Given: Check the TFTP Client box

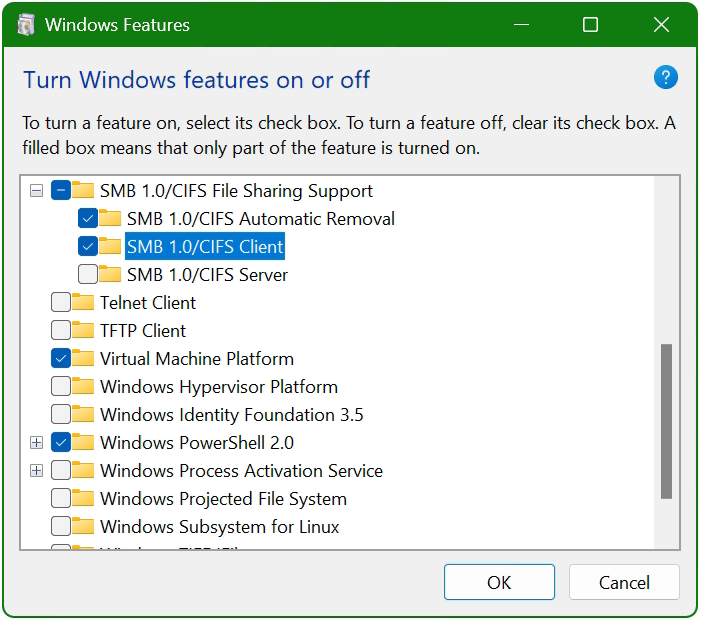Looking at the screenshot, I should (61, 330).
